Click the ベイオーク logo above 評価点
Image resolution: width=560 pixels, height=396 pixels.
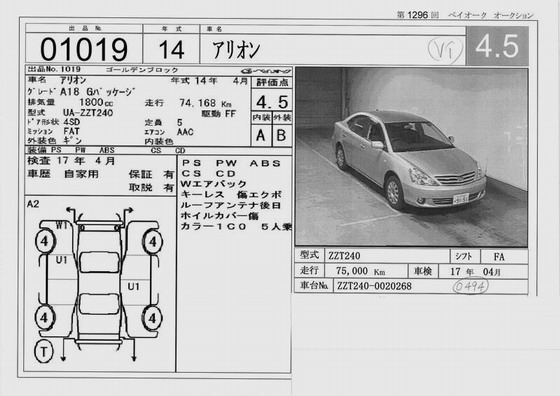(265, 71)
